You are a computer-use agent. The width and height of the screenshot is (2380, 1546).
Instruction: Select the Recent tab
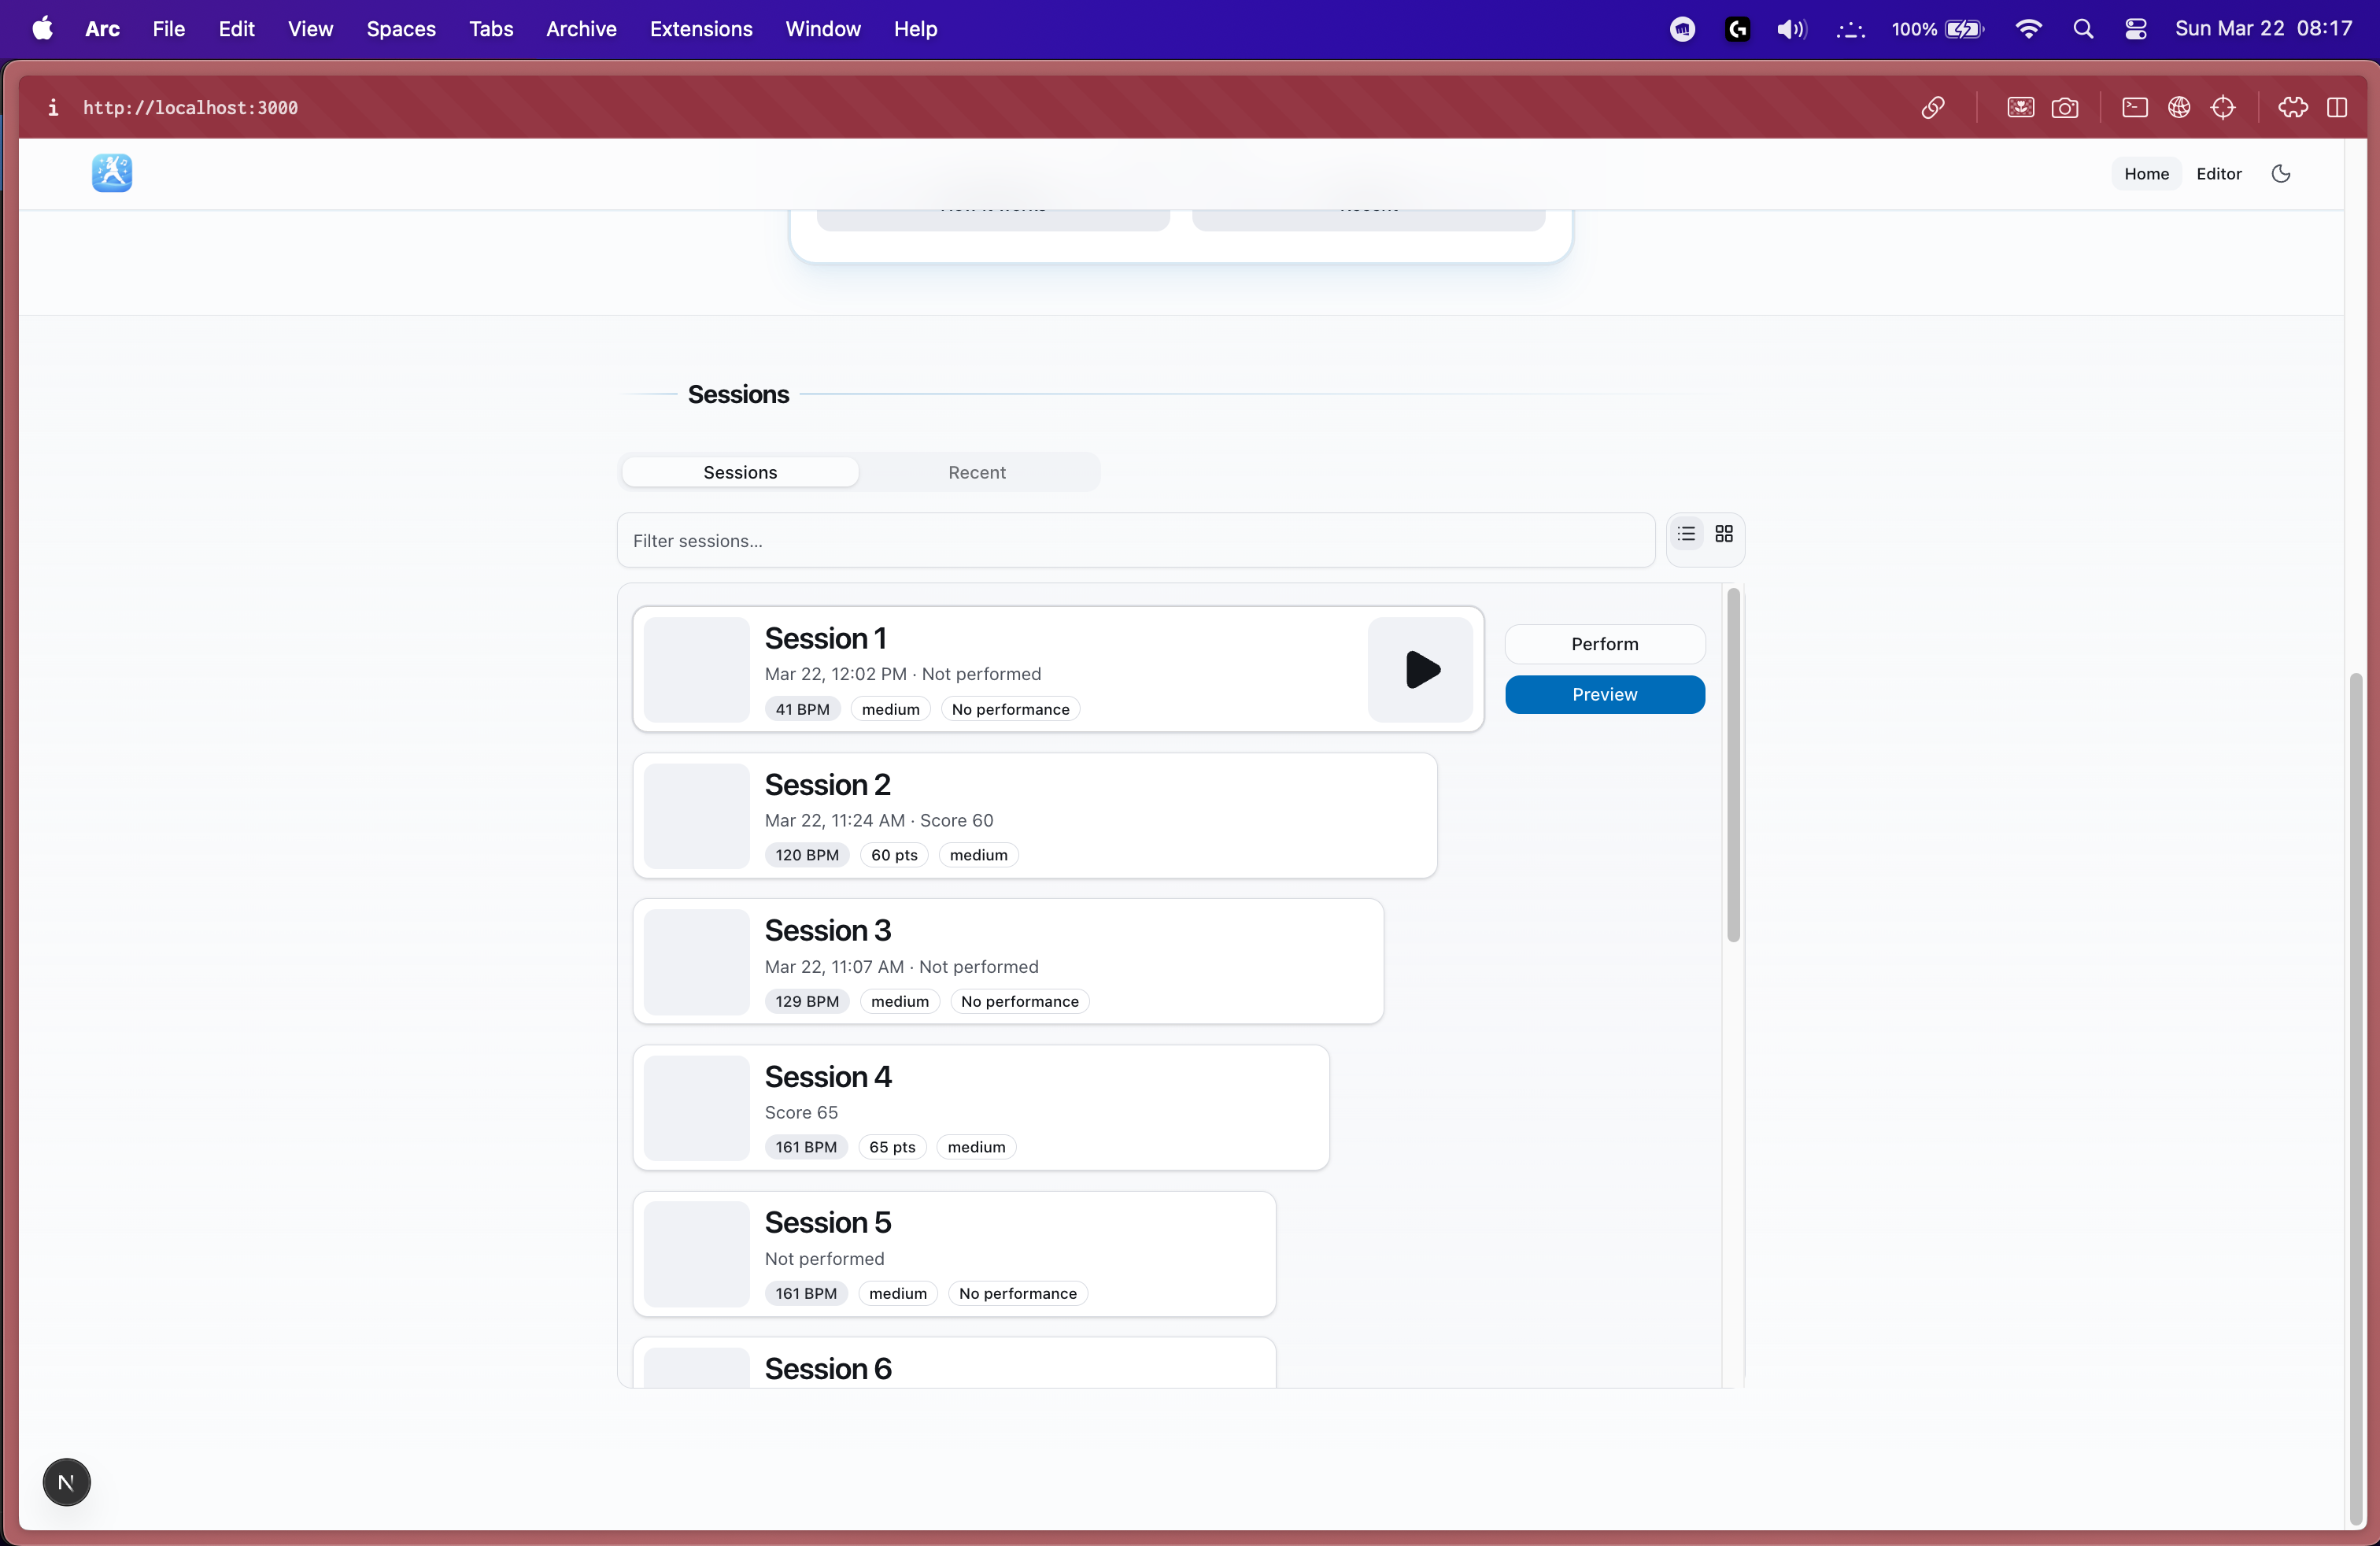click(976, 472)
